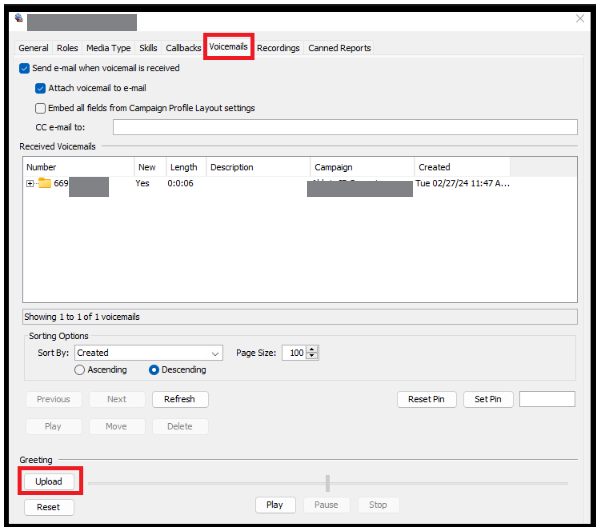
Task: Click the Previous page button
Action: 54,399
